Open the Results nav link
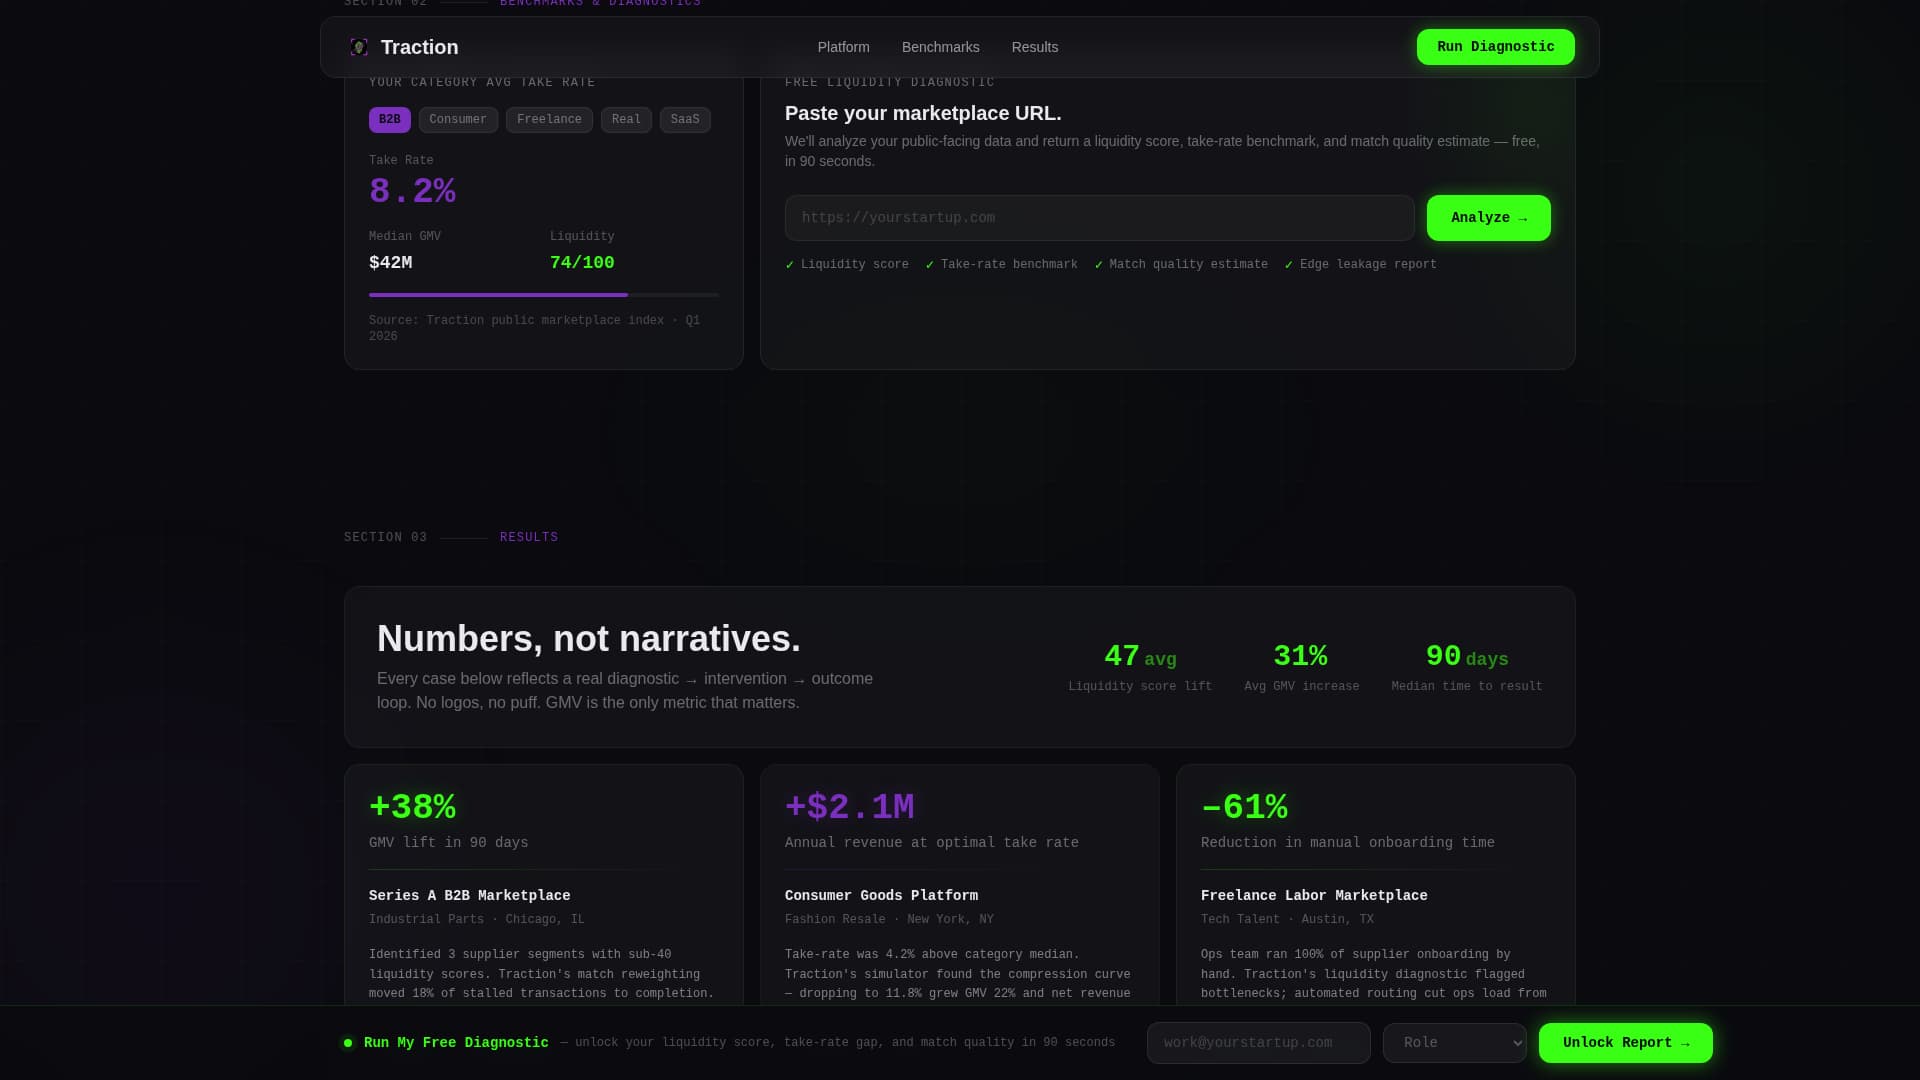 click(x=1034, y=47)
